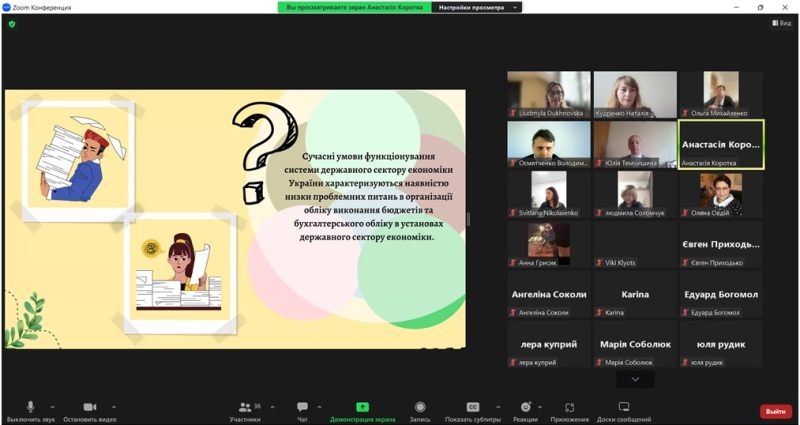Select highlighted Анастасія Коротка tile
Image resolution: width=800 pixels, height=425 pixels.
click(x=721, y=144)
